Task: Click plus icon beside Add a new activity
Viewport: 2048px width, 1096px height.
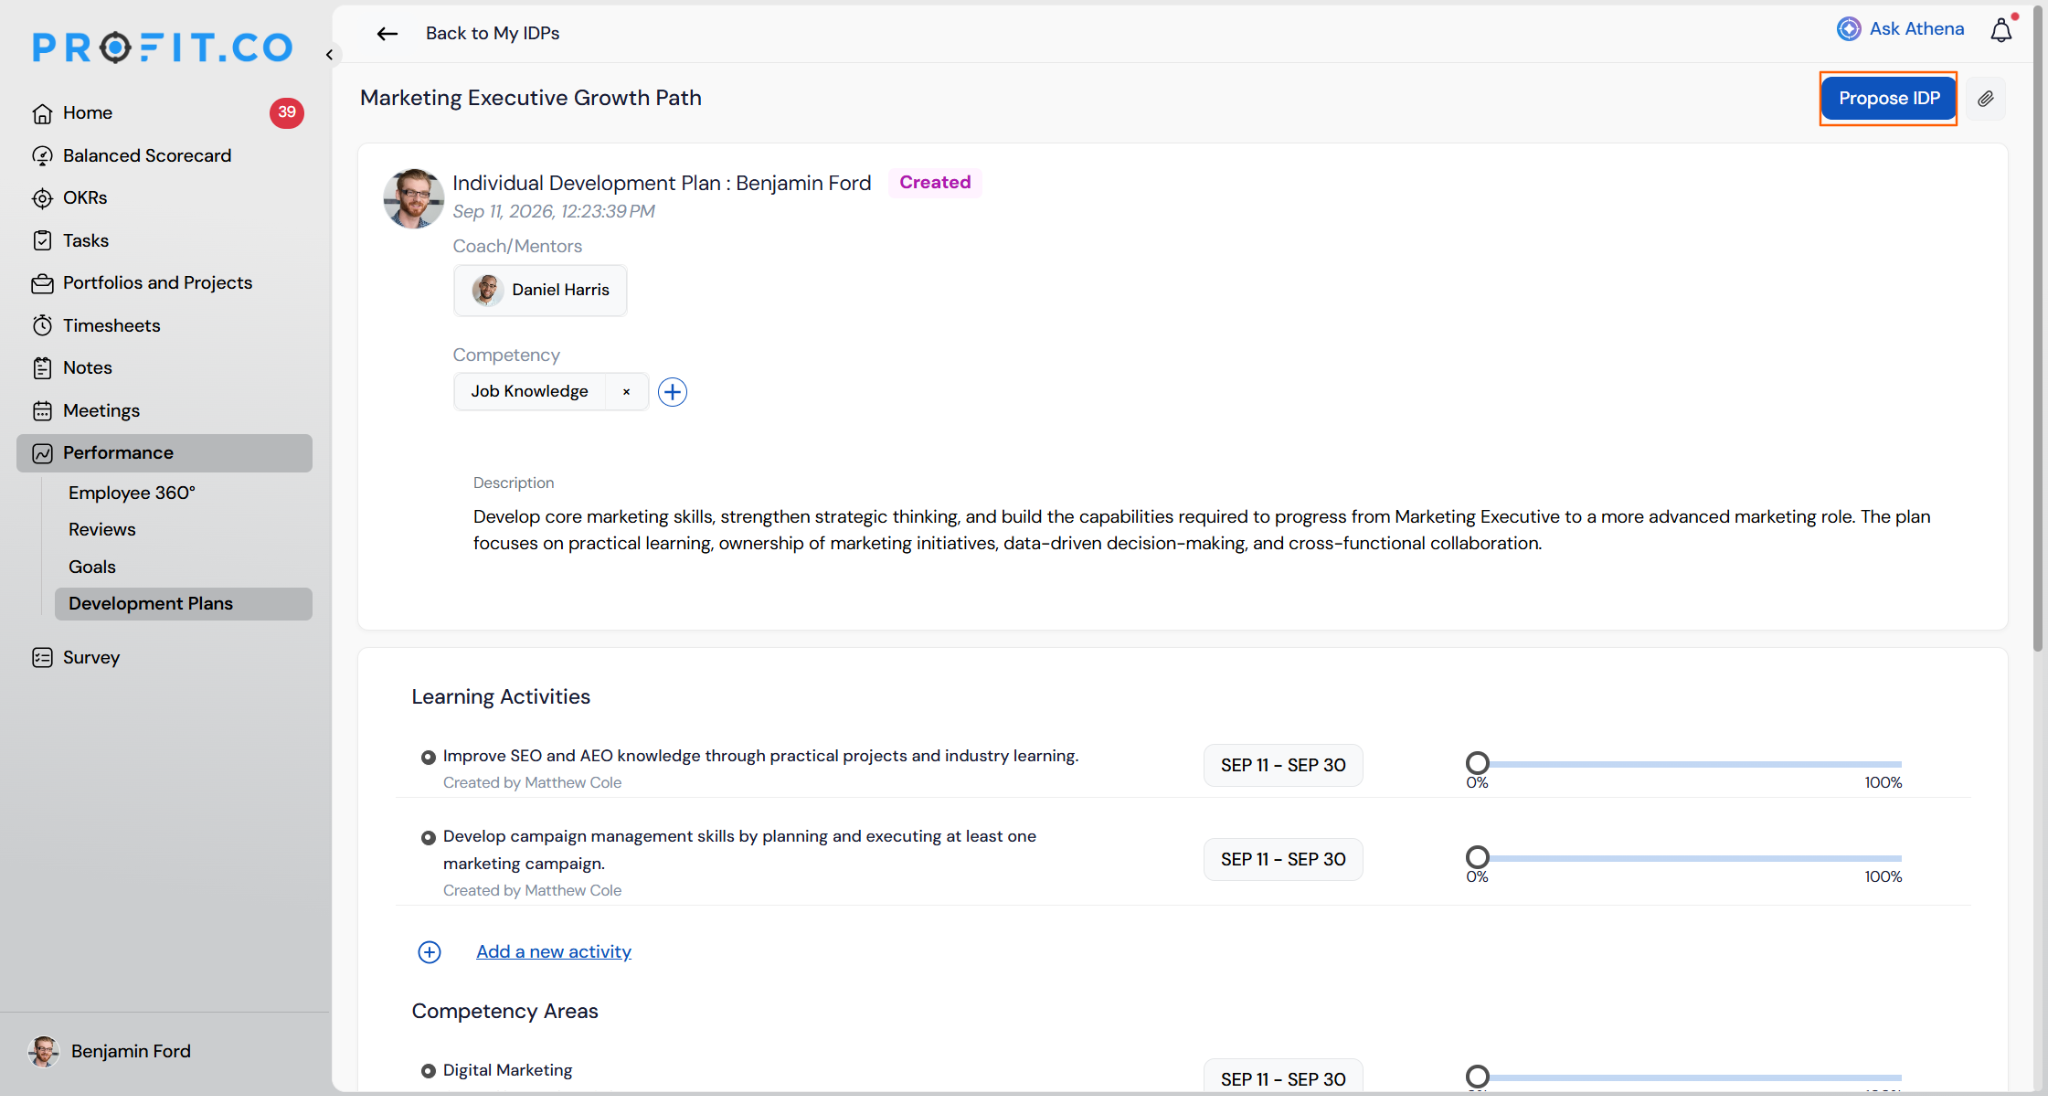Action: tap(429, 952)
